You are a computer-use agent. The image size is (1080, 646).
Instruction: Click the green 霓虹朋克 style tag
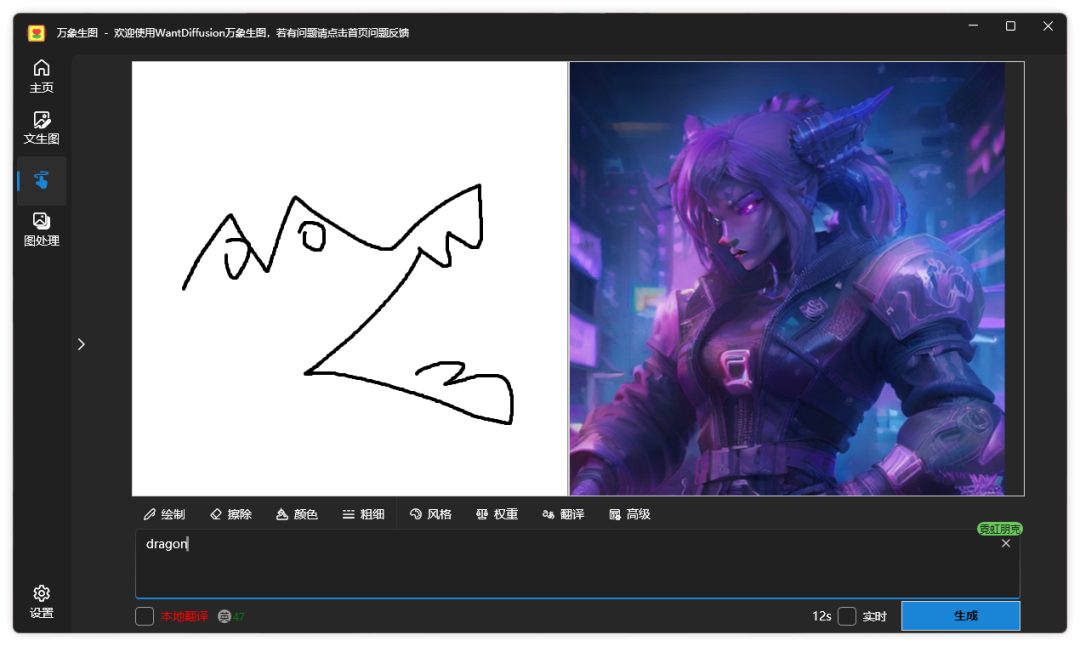(x=999, y=529)
